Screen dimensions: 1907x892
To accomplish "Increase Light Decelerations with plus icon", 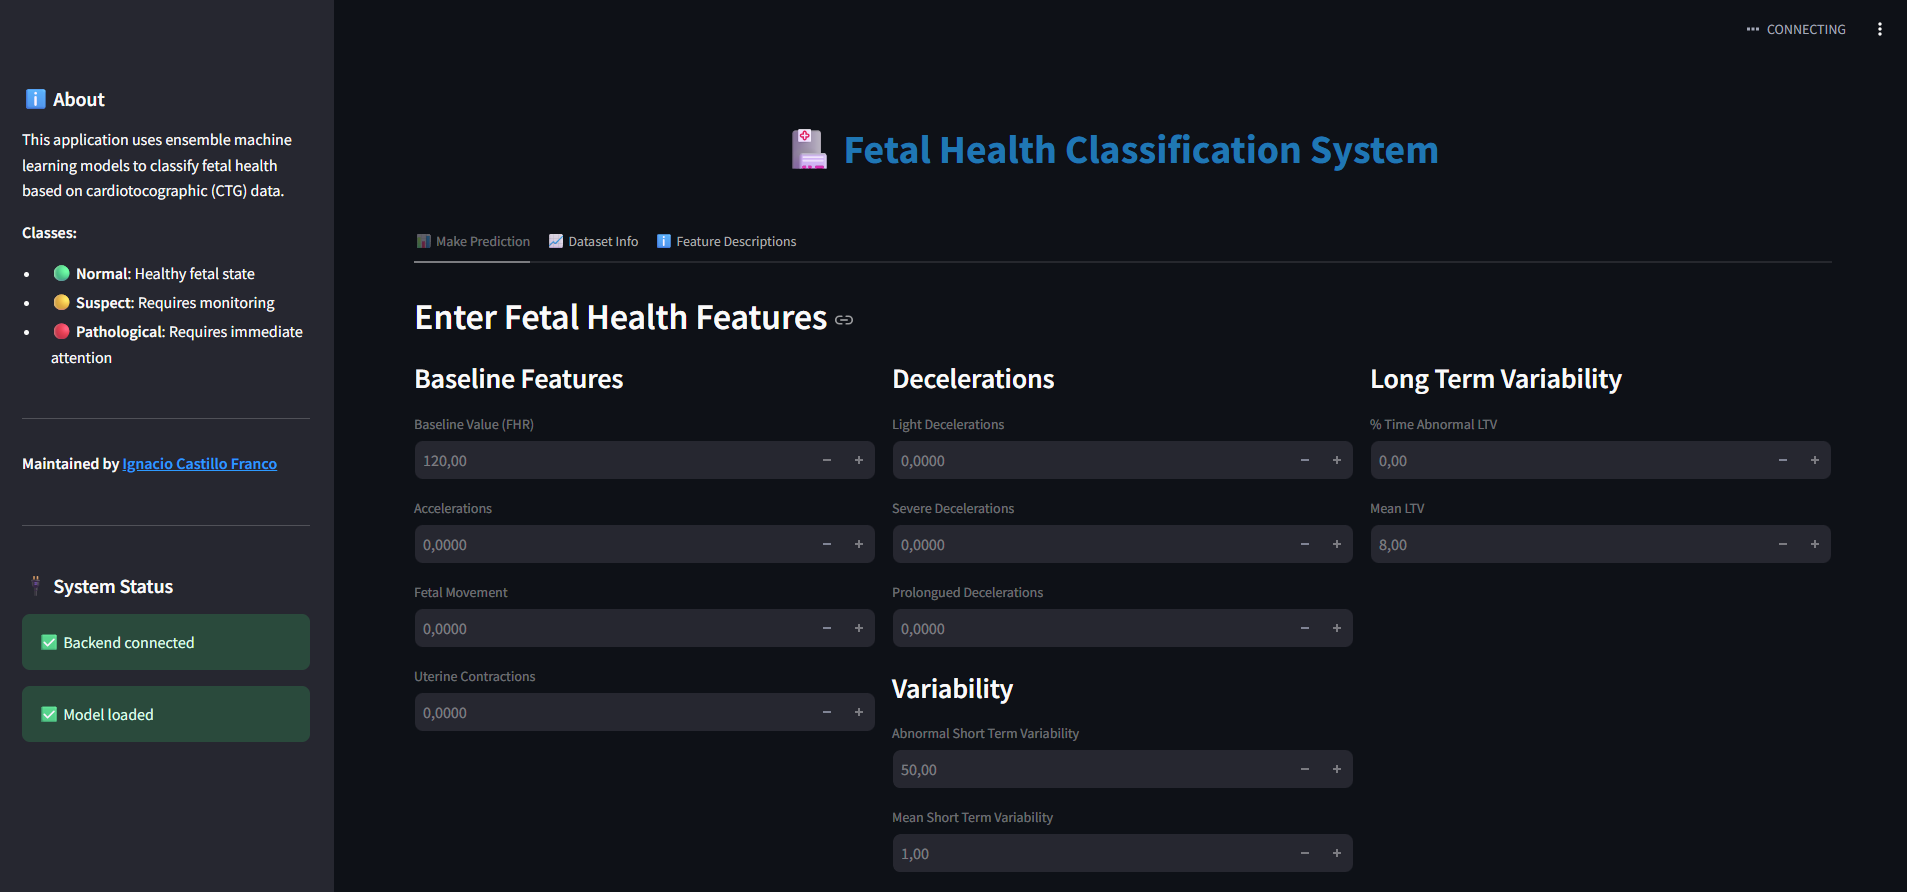I will pyautogui.click(x=1336, y=460).
